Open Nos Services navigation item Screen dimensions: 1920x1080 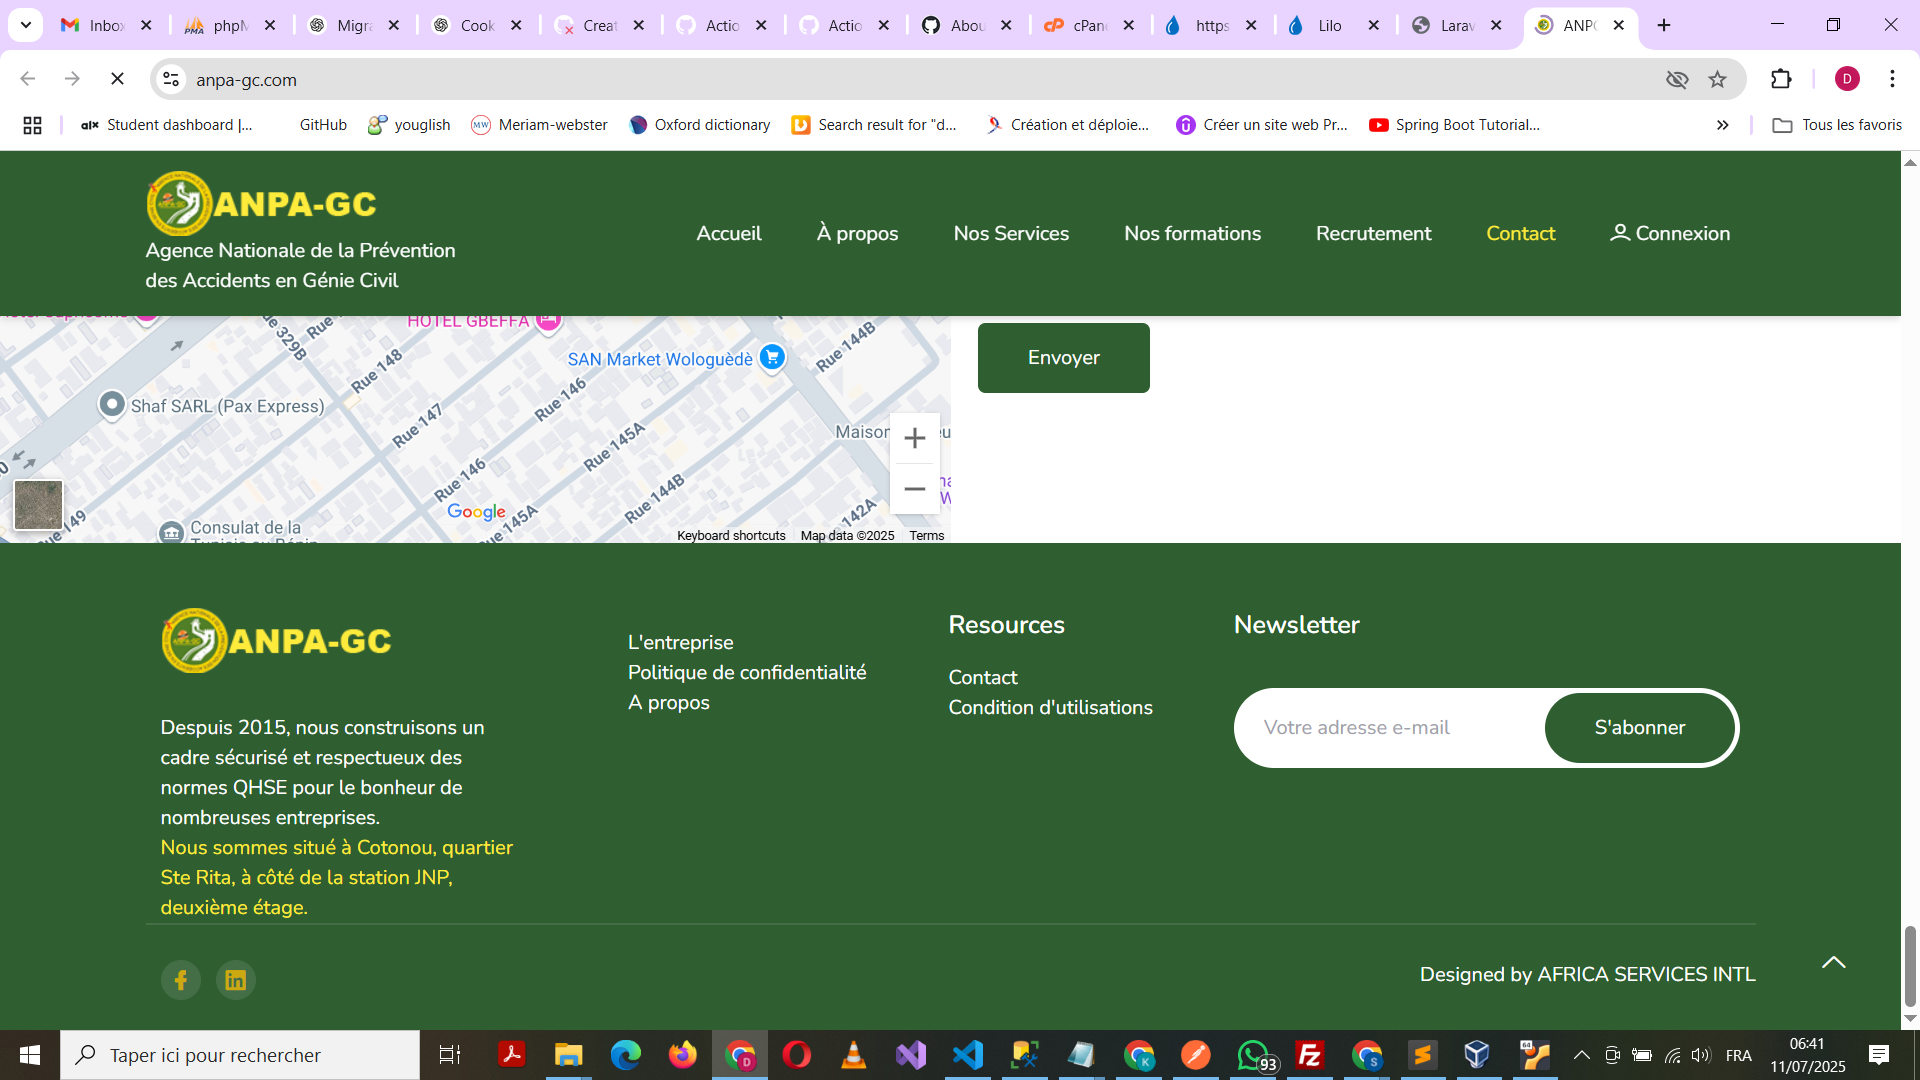pos(1011,233)
